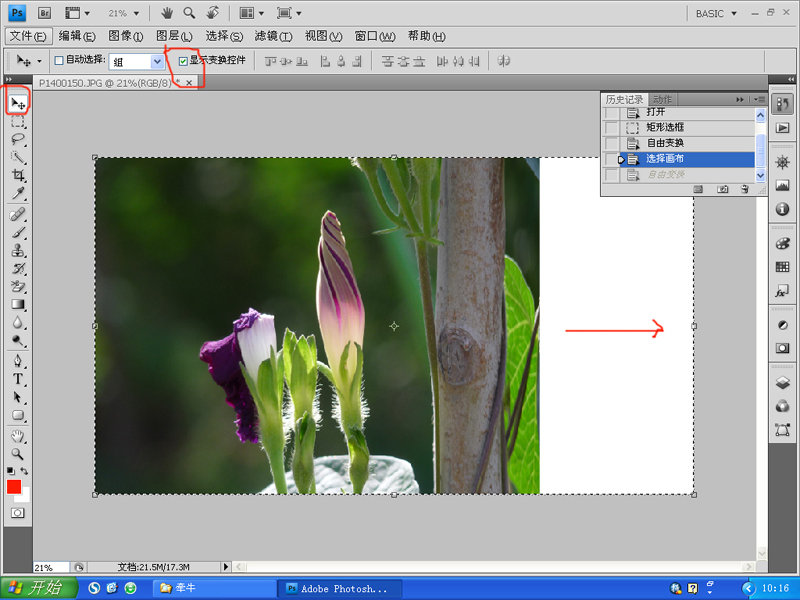Select the History Brush tool
Image resolution: width=800 pixels, height=600 pixels.
(x=18, y=268)
